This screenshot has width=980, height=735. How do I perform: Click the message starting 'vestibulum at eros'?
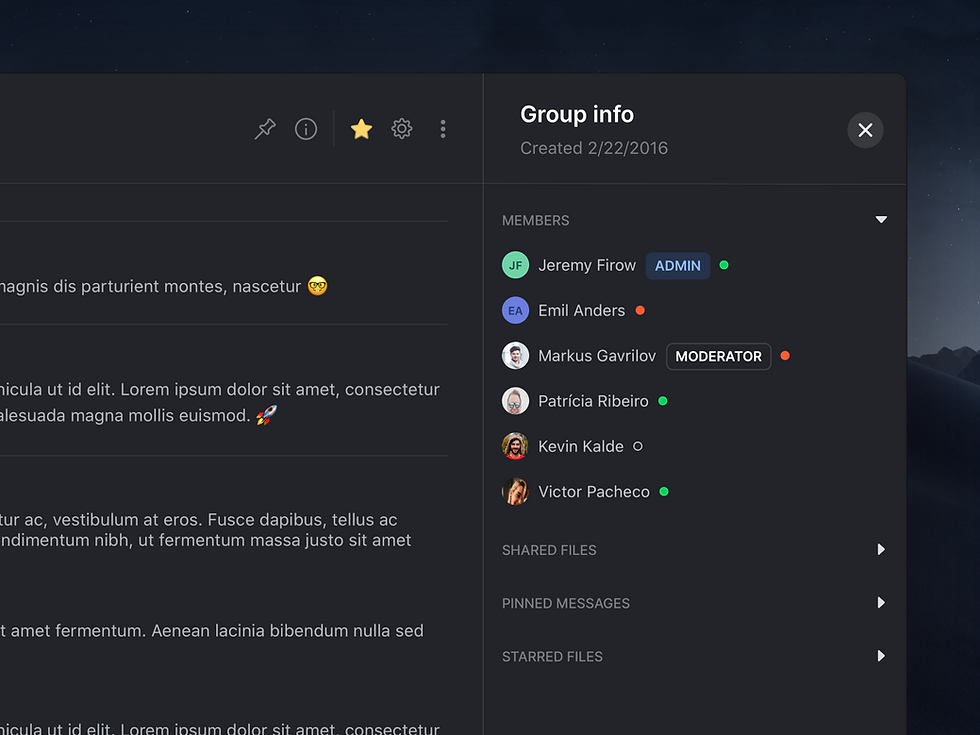(x=206, y=530)
